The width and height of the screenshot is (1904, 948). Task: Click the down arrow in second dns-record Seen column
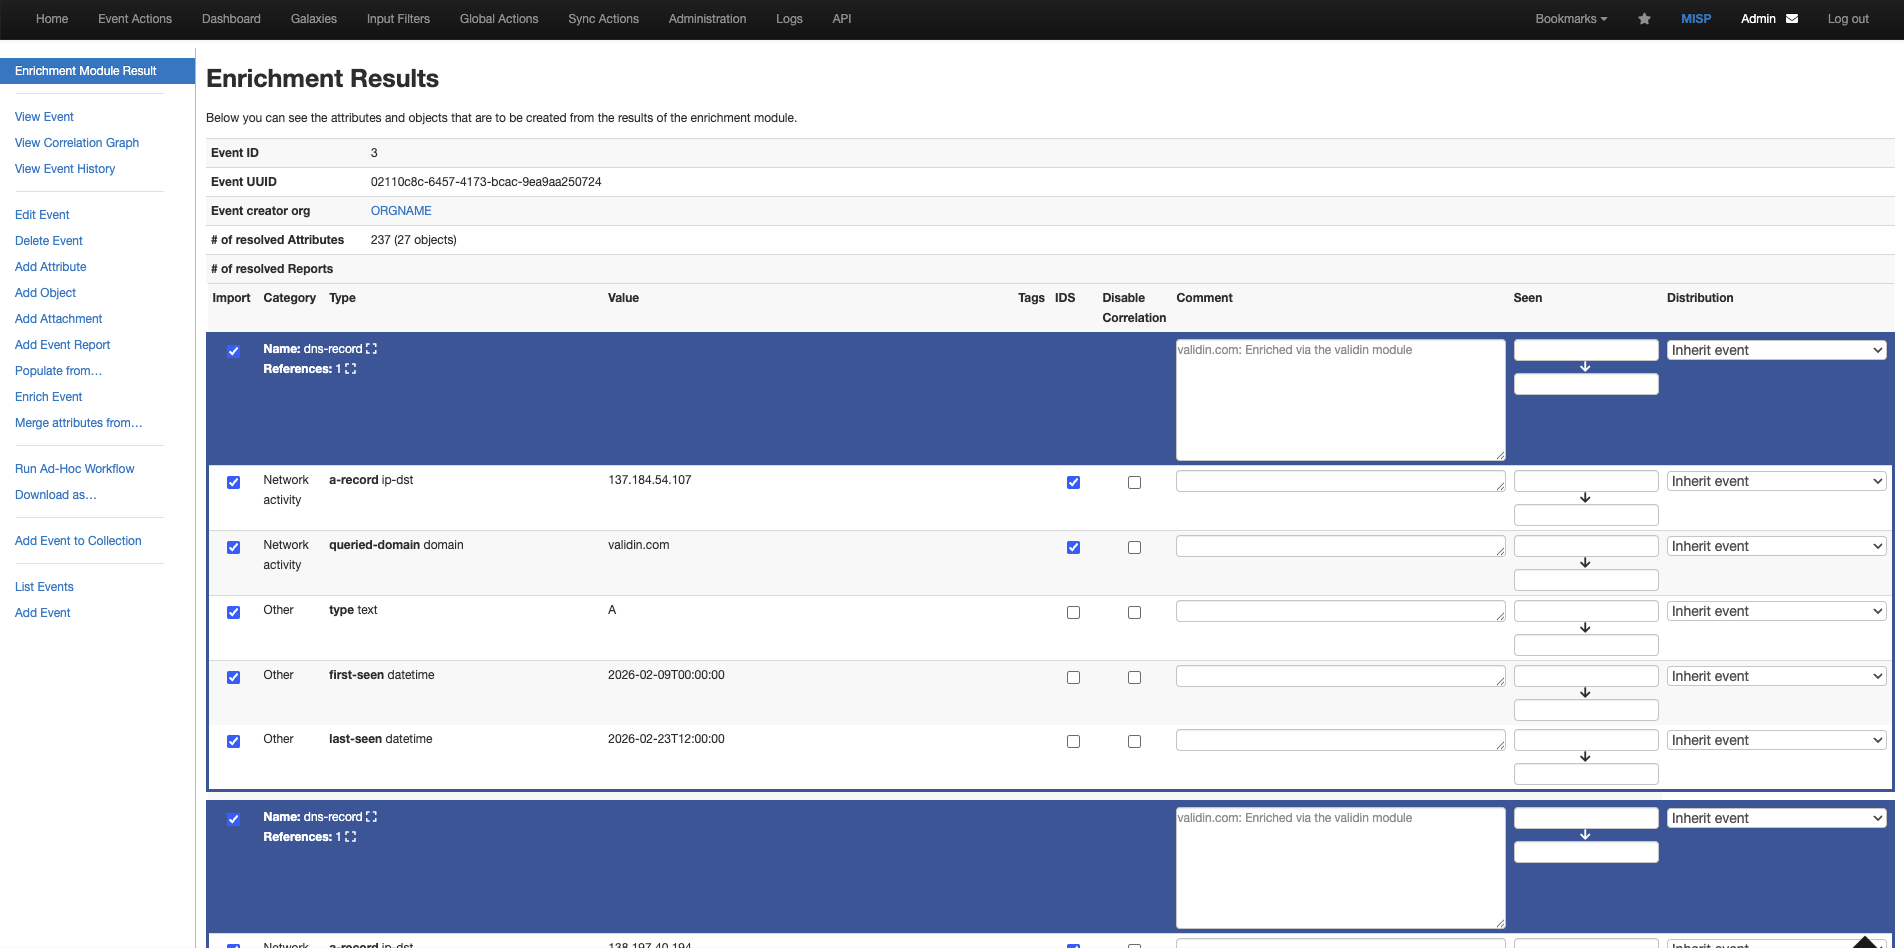(x=1584, y=834)
